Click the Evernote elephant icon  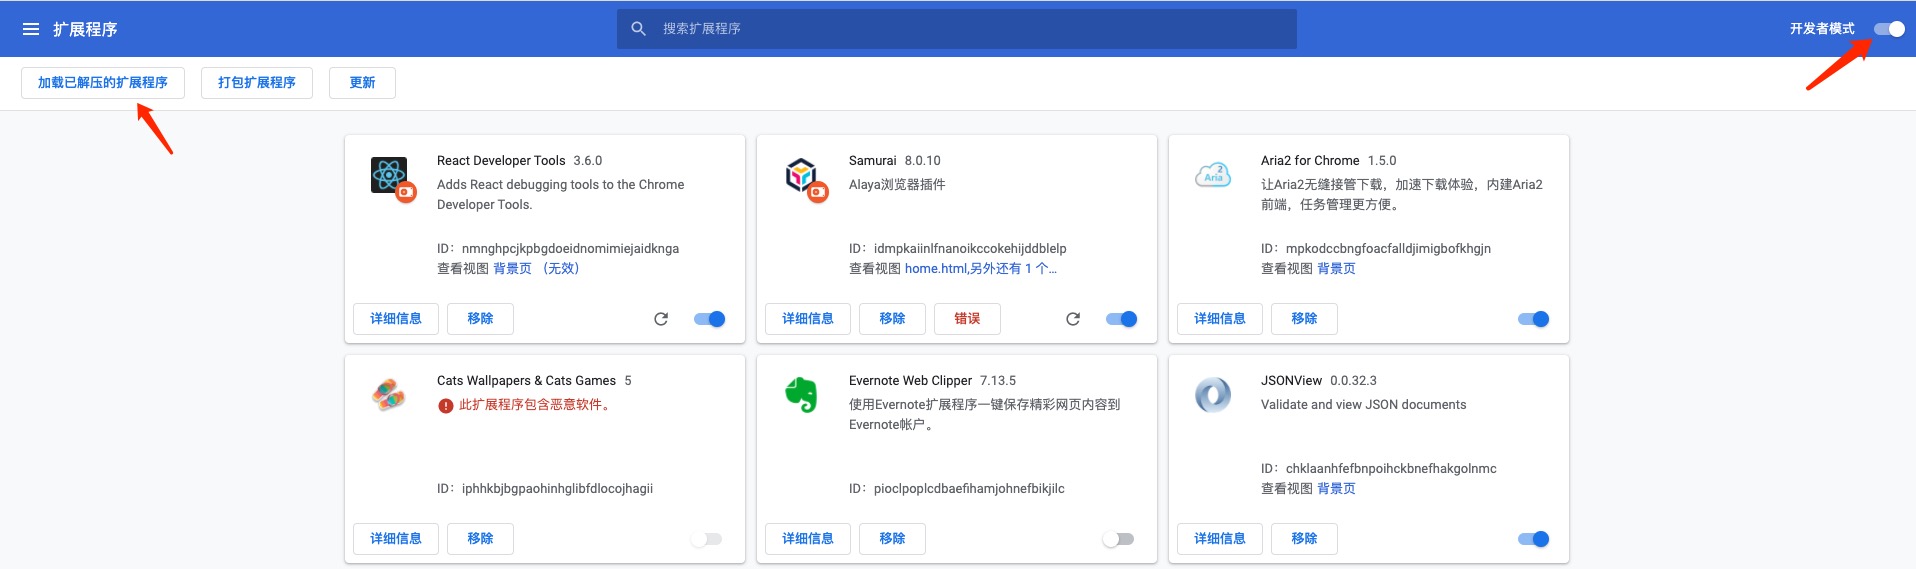point(801,395)
